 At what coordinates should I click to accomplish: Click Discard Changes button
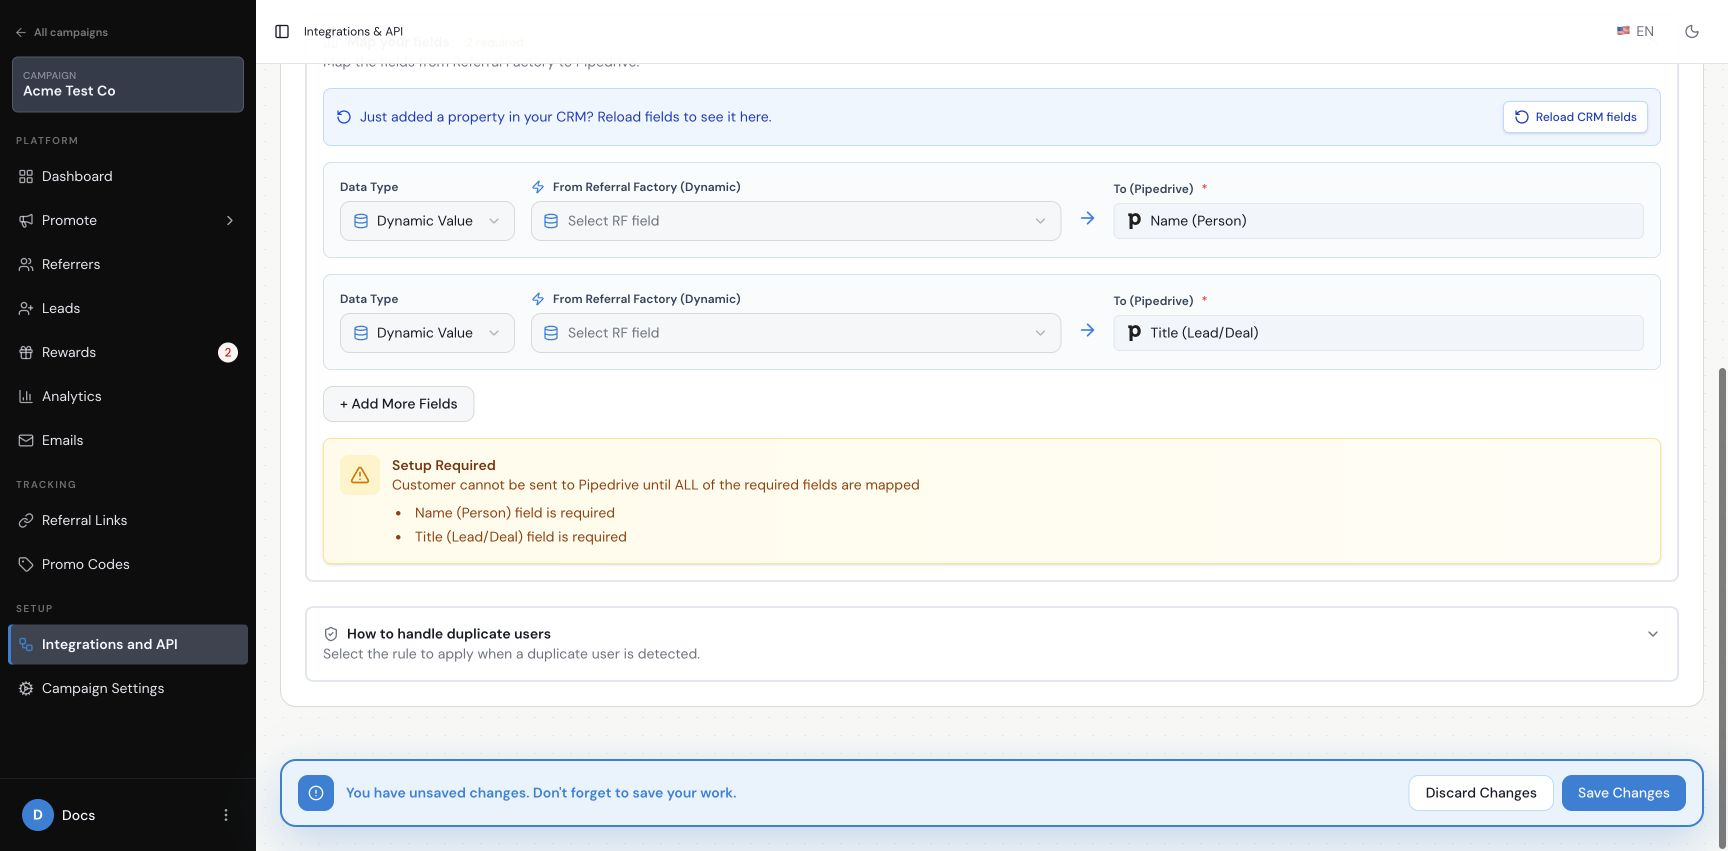coord(1481,793)
